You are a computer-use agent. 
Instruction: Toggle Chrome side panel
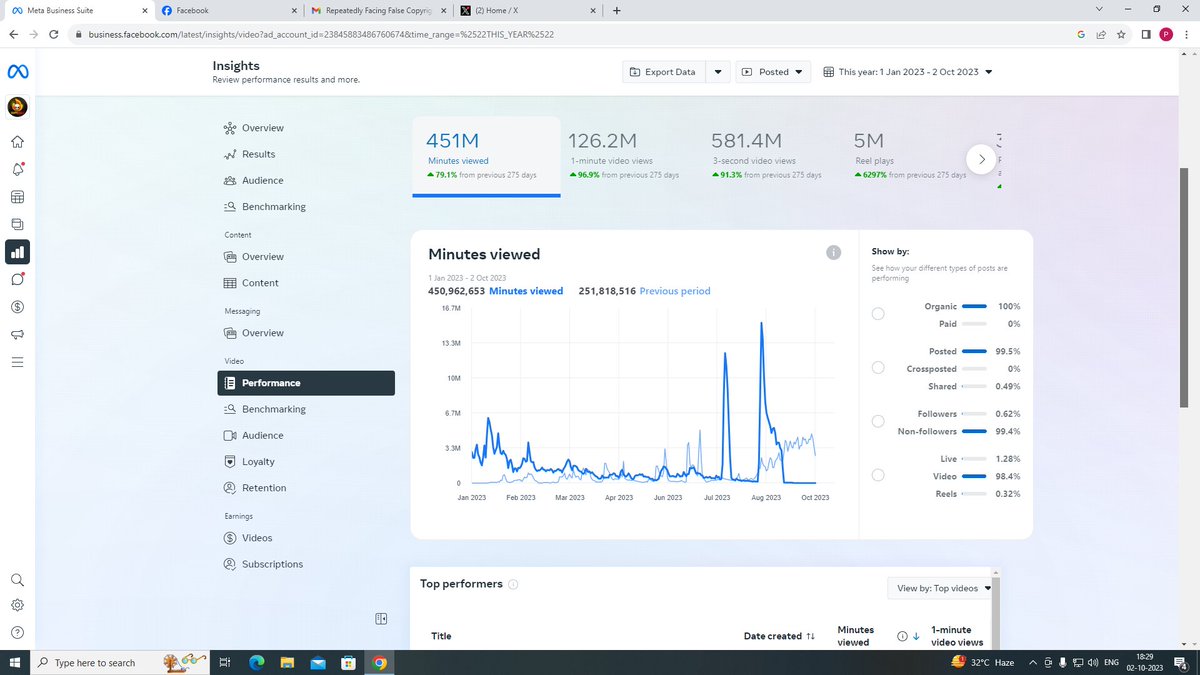(x=1146, y=33)
